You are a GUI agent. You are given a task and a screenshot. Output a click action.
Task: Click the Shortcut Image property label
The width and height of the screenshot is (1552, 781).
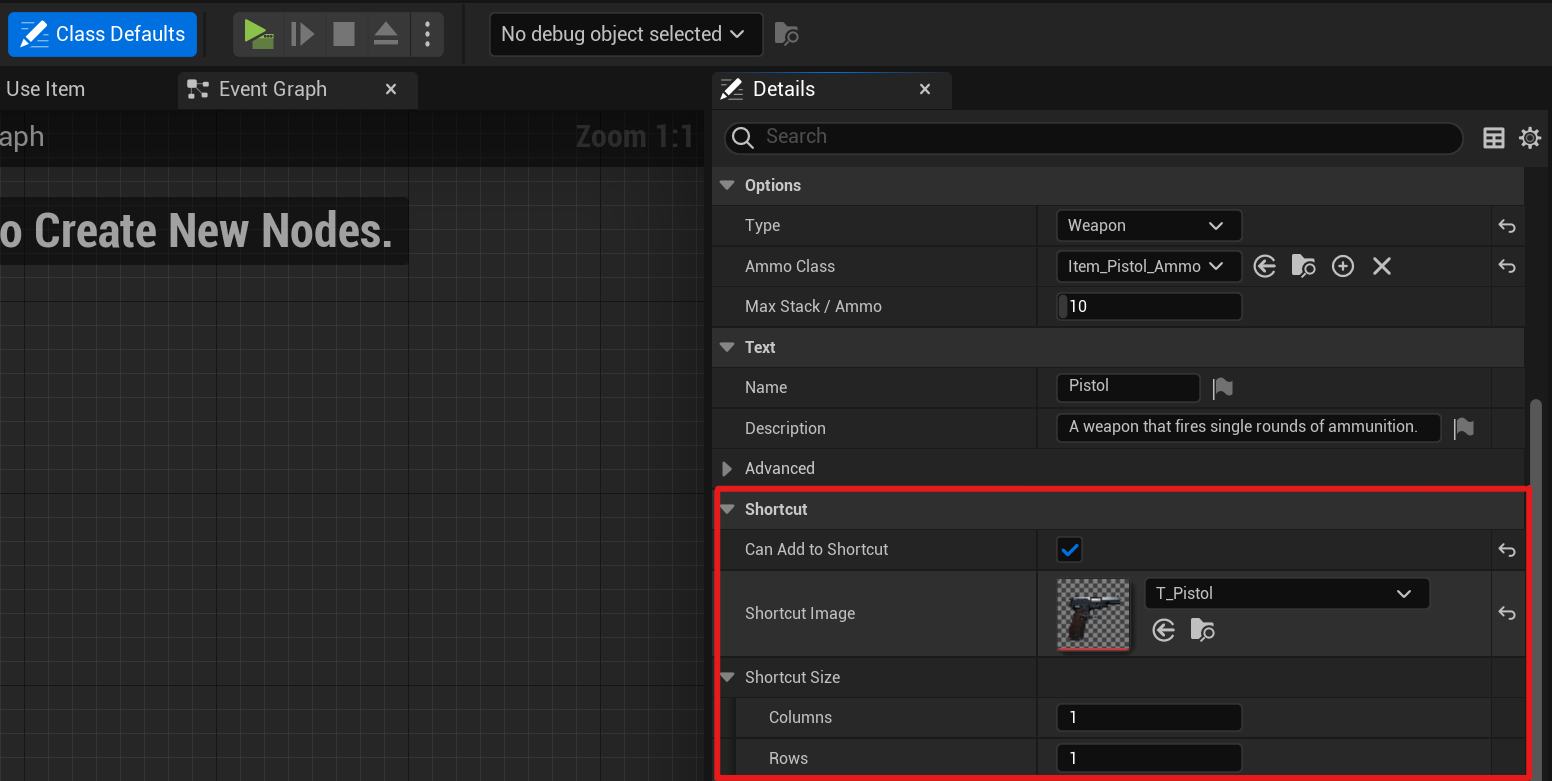tap(800, 613)
